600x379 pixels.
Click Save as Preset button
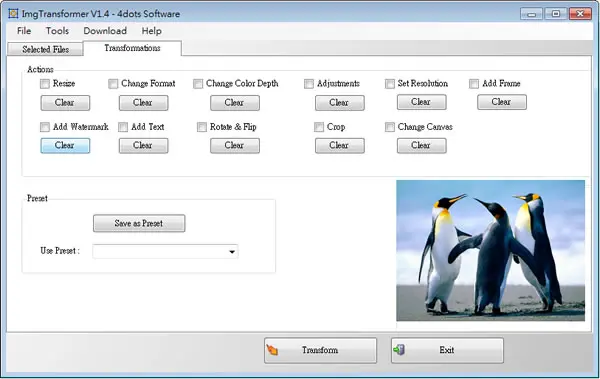click(x=139, y=223)
